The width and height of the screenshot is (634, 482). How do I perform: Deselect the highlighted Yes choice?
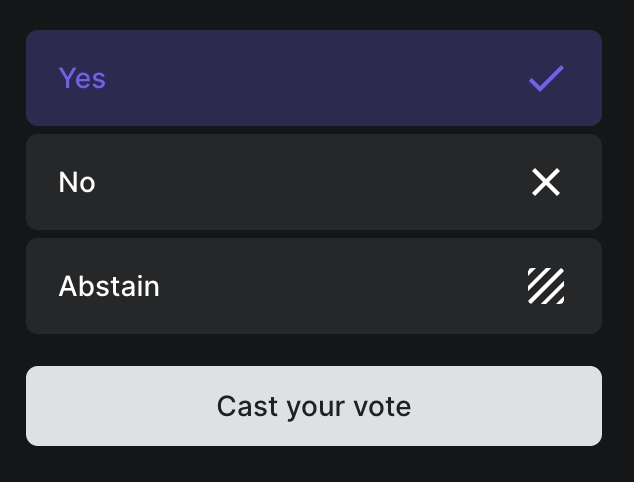(x=313, y=78)
